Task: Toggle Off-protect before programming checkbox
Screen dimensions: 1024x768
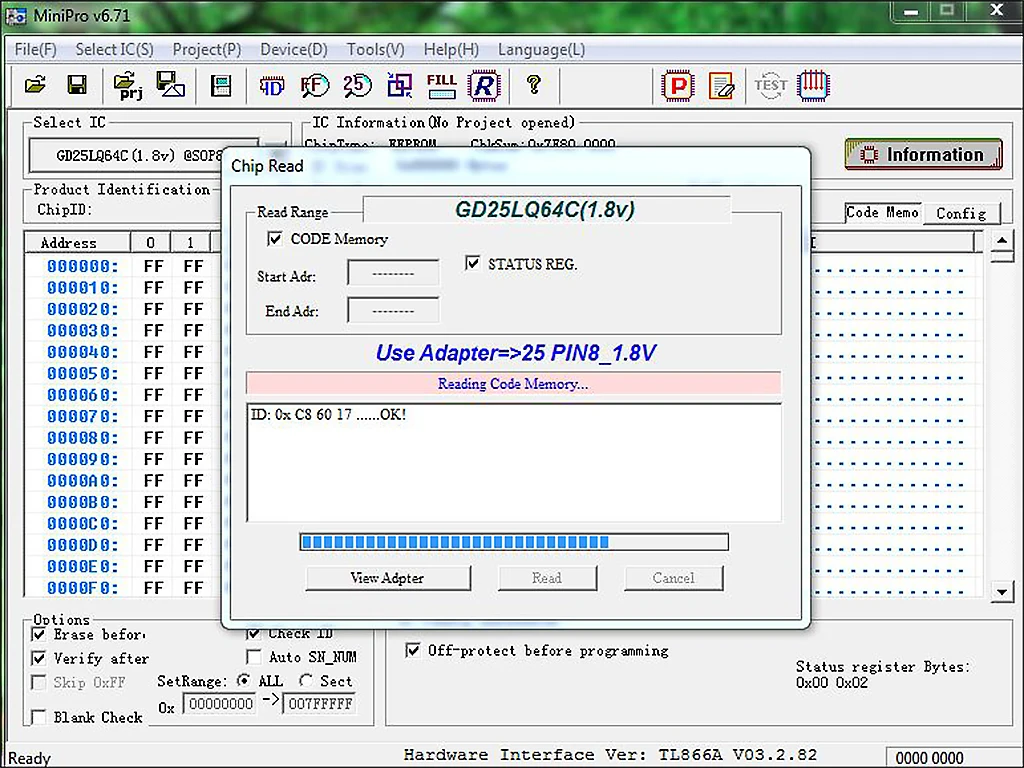Action: point(413,650)
